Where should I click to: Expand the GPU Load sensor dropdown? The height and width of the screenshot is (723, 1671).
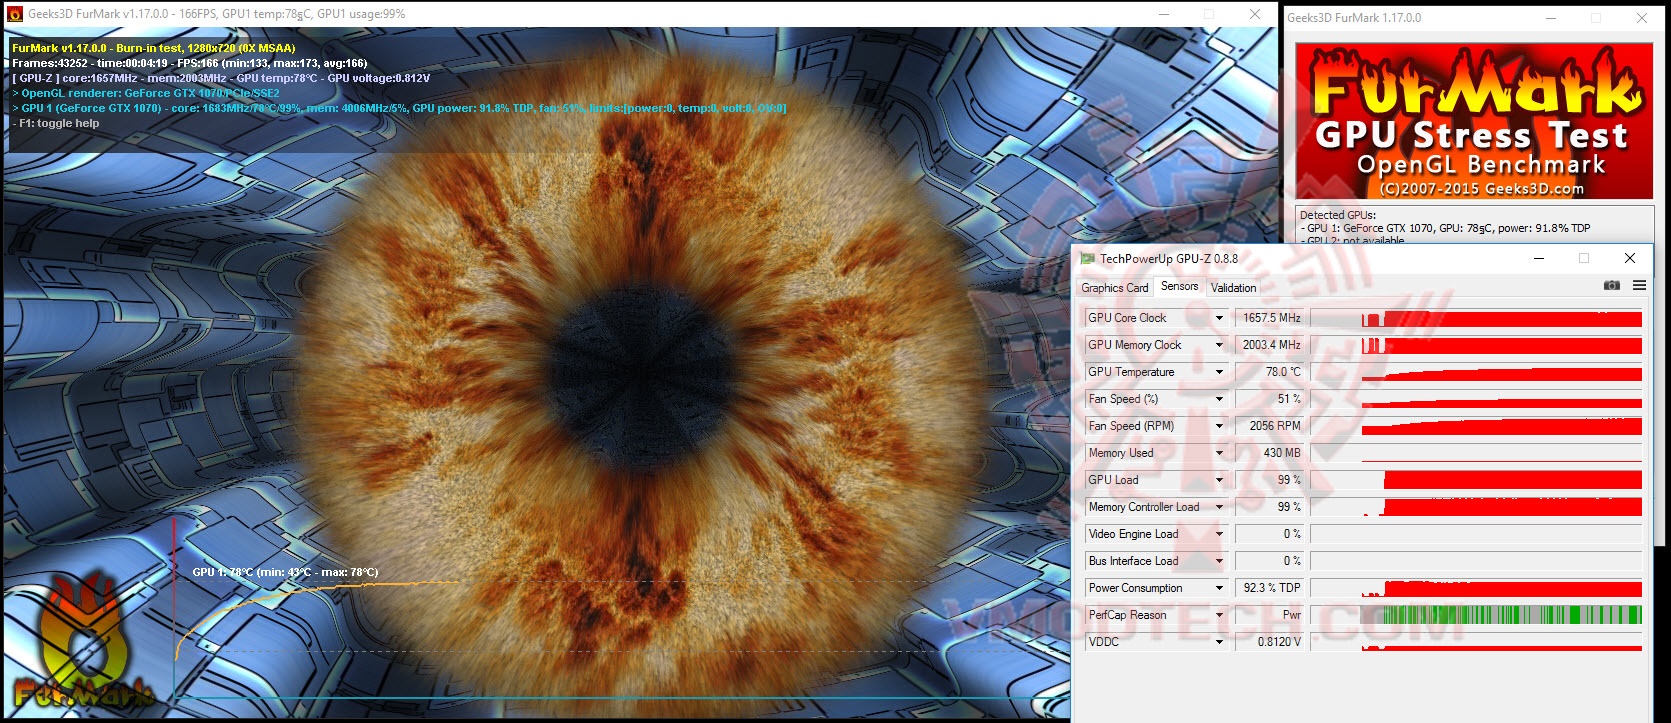coord(1219,480)
